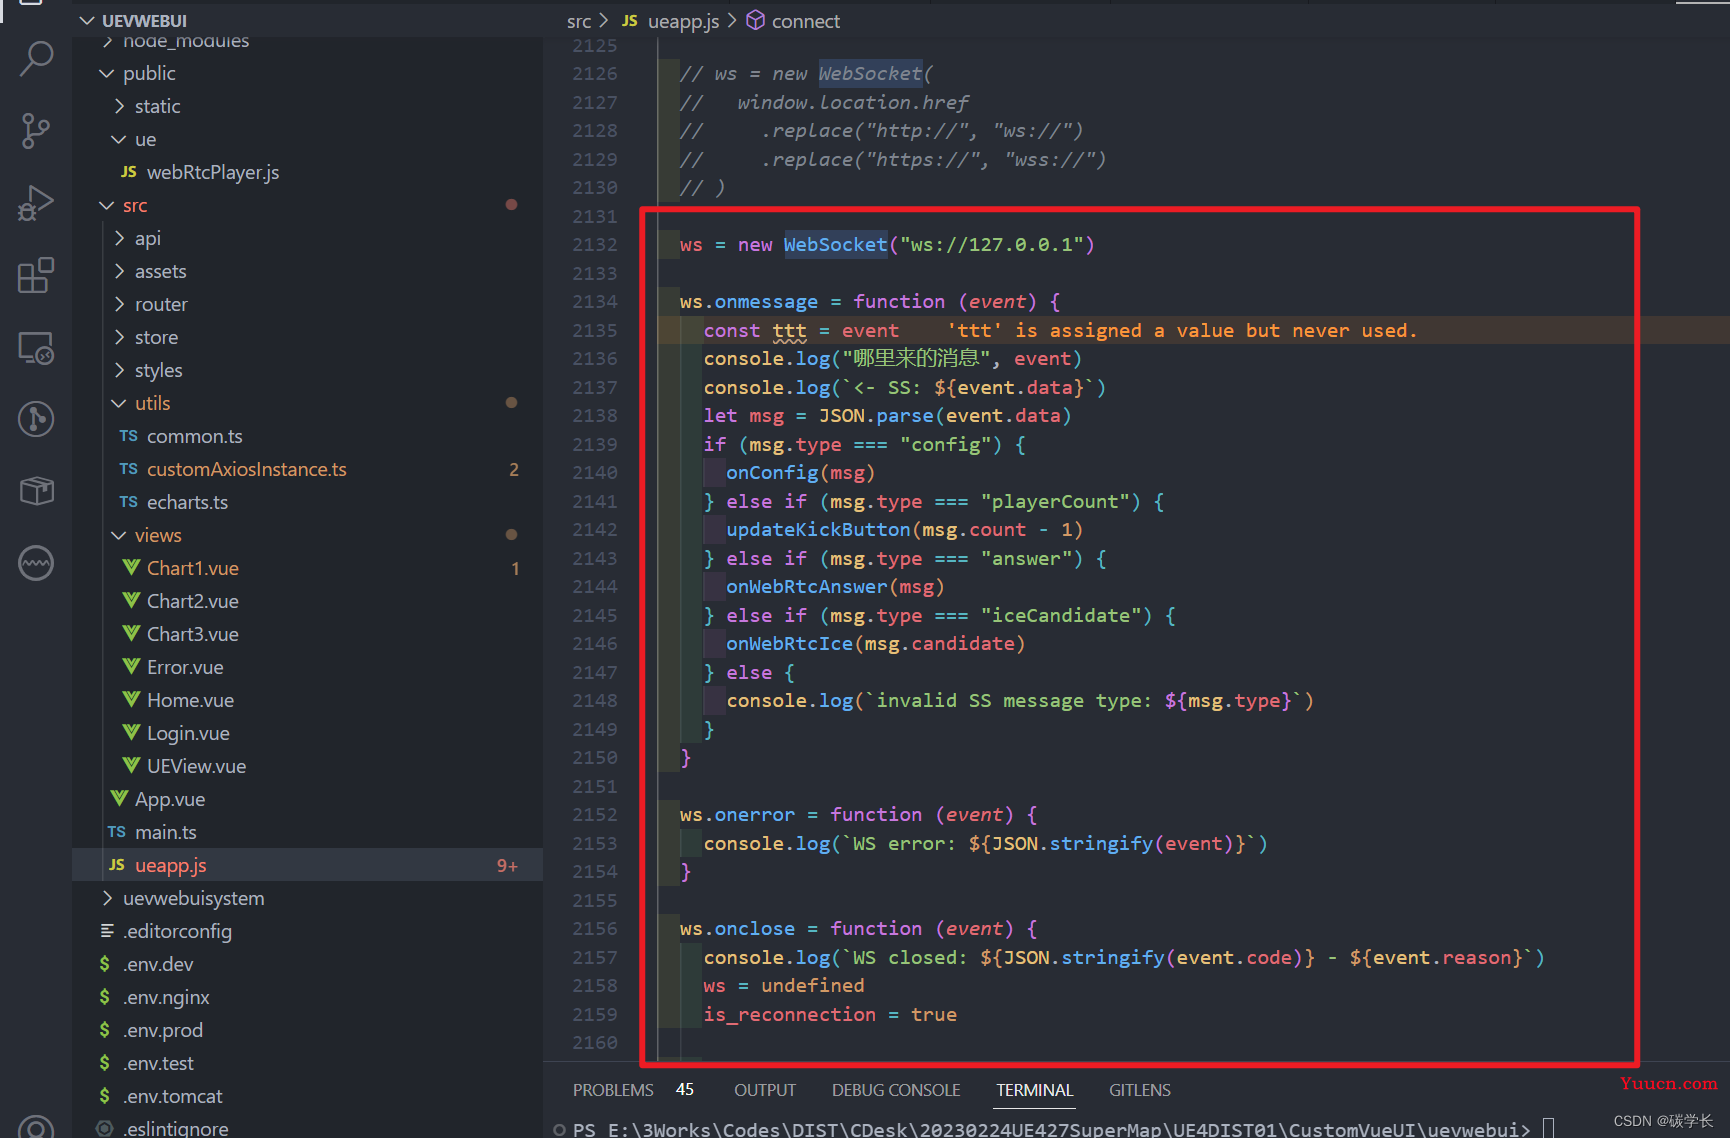Click the ttt variable on line 2135
Screen dimensions: 1730x1138
pos(789,330)
